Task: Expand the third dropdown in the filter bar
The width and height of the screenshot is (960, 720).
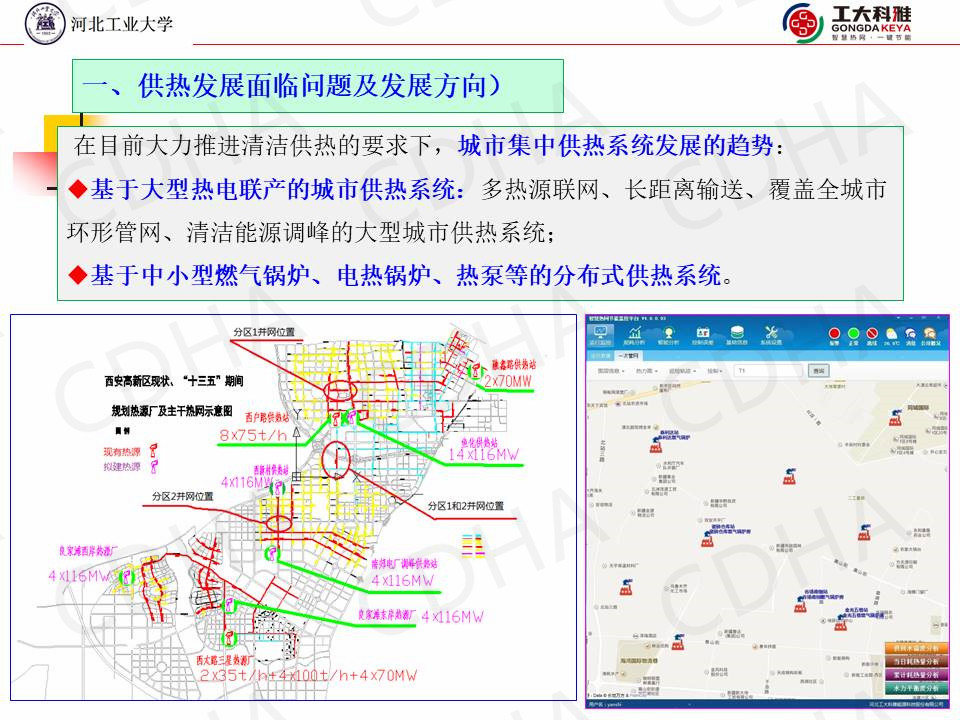Action: (x=682, y=370)
